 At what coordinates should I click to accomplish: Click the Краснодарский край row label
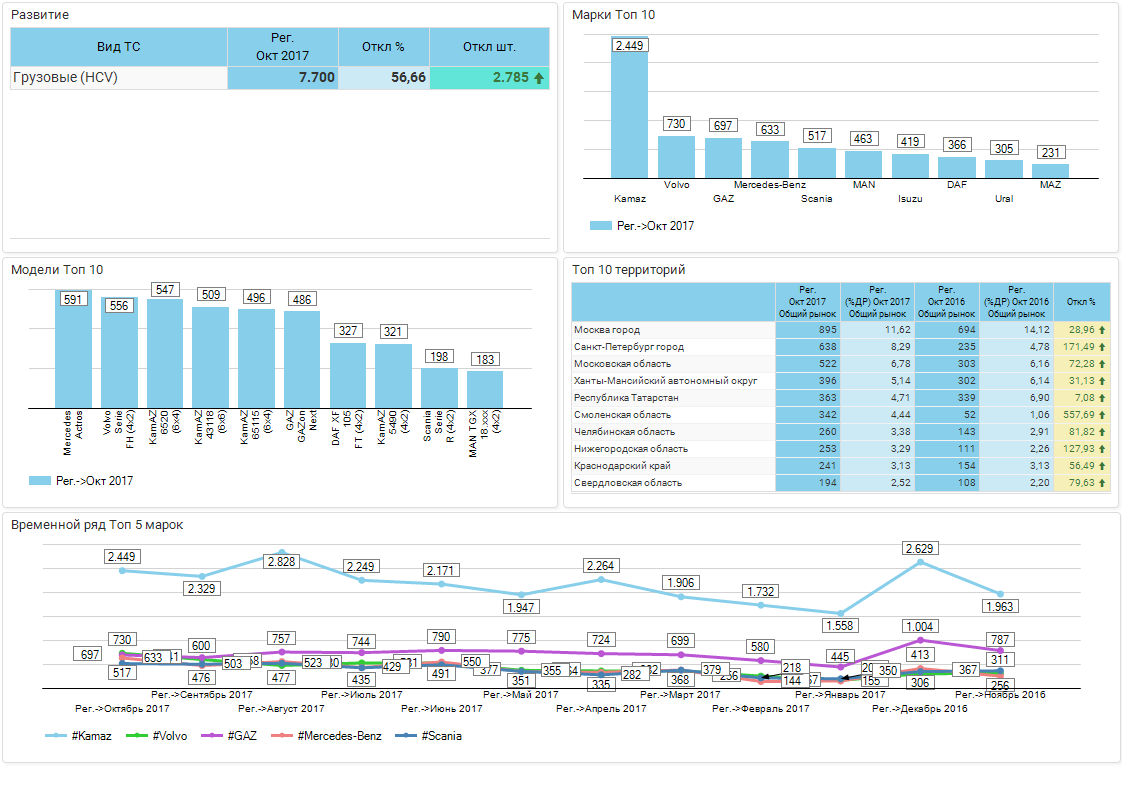pos(623,466)
